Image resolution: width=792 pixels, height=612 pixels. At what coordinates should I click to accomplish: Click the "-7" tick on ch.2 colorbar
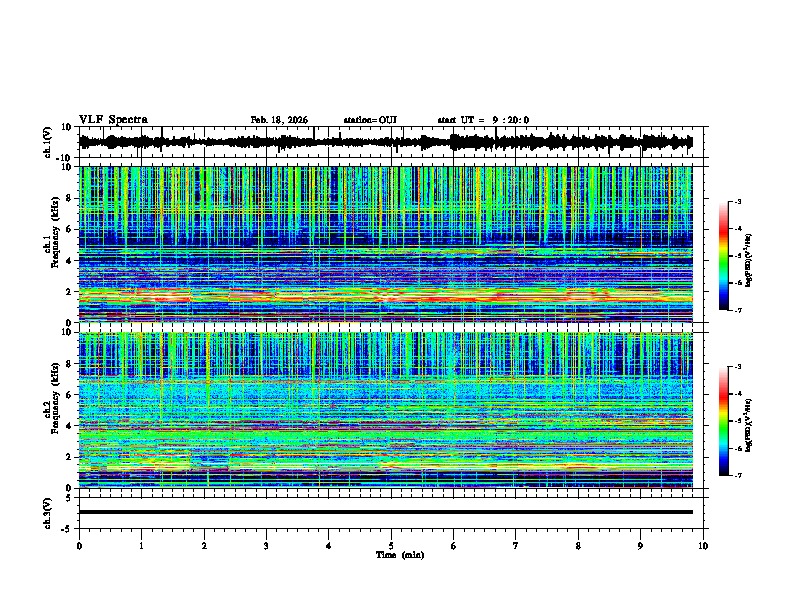737,476
